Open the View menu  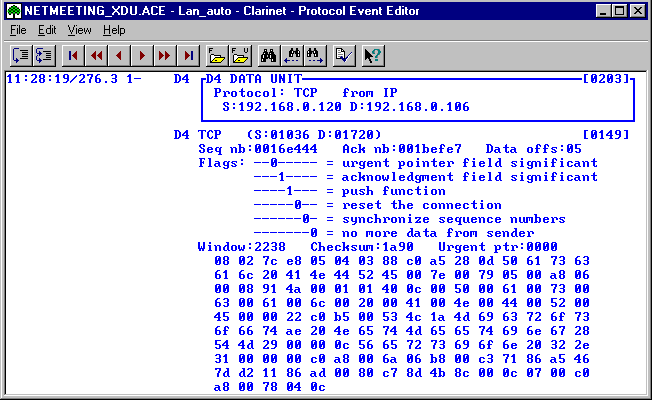click(x=79, y=30)
